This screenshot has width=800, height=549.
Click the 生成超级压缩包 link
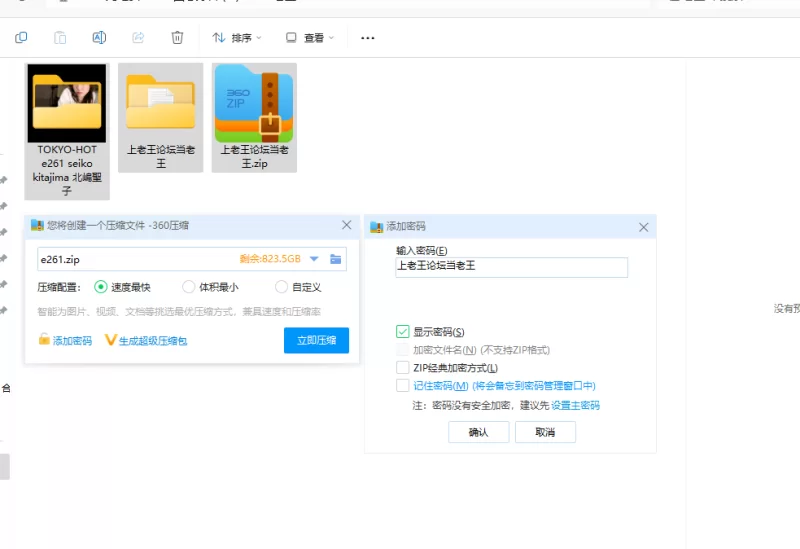coord(146,340)
